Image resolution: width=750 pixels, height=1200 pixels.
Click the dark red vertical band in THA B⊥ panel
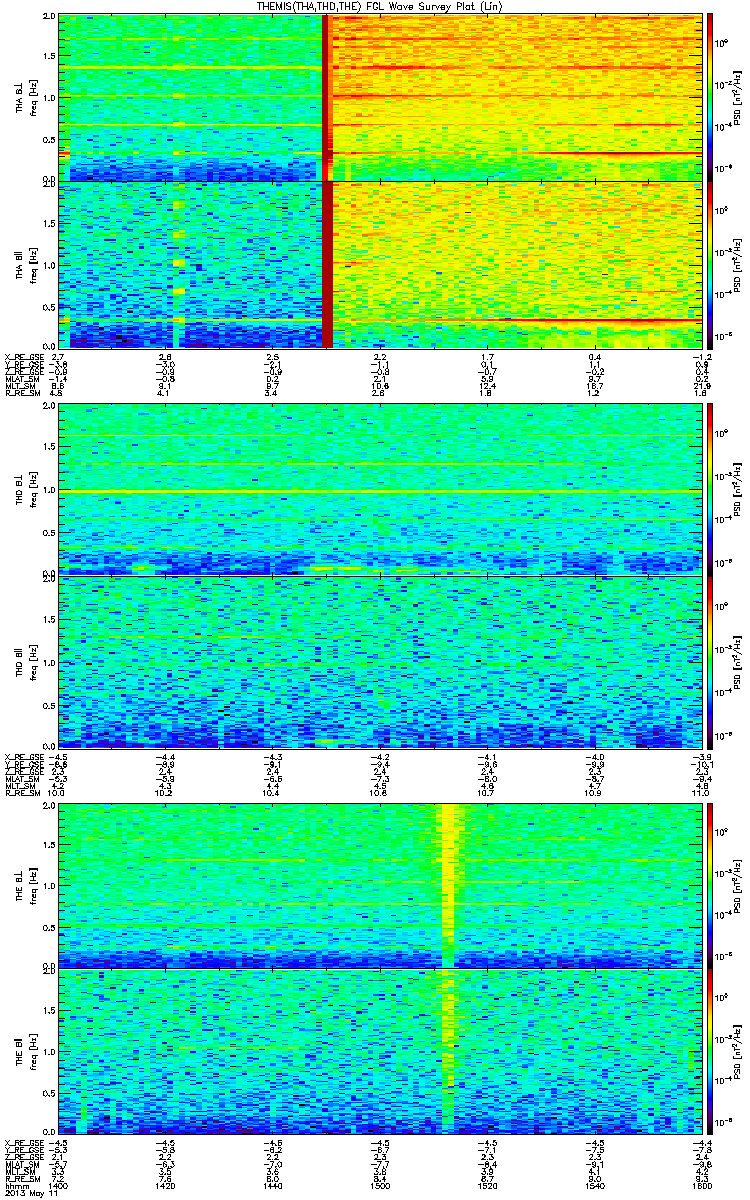(326, 97)
